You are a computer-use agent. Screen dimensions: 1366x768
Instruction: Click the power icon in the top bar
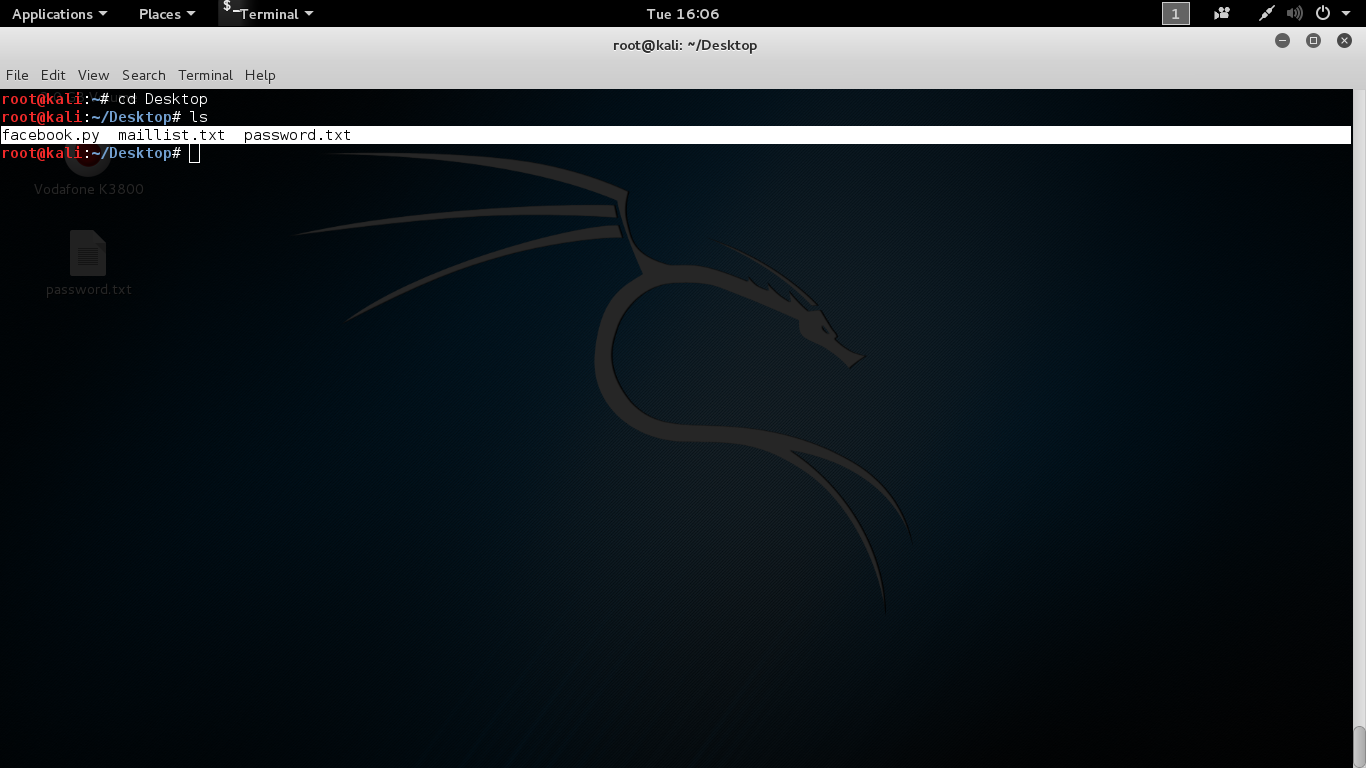(x=1323, y=14)
